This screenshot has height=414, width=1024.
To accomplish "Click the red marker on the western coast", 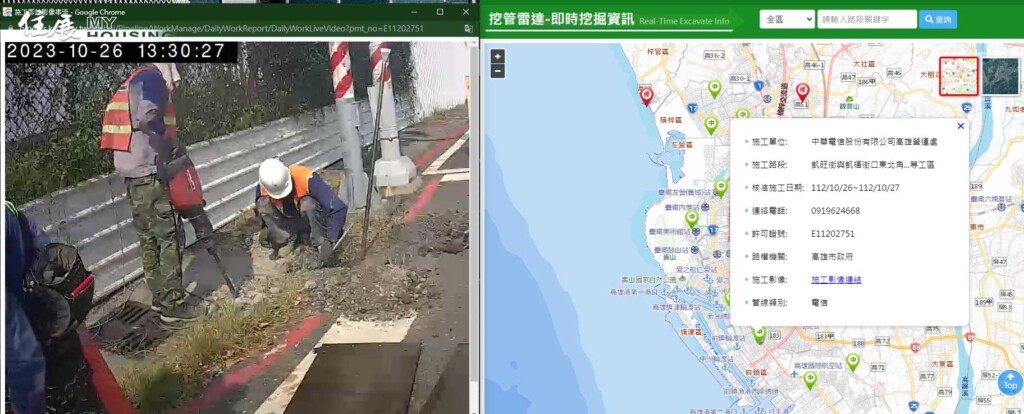I will pyautogui.click(x=646, y=95).
